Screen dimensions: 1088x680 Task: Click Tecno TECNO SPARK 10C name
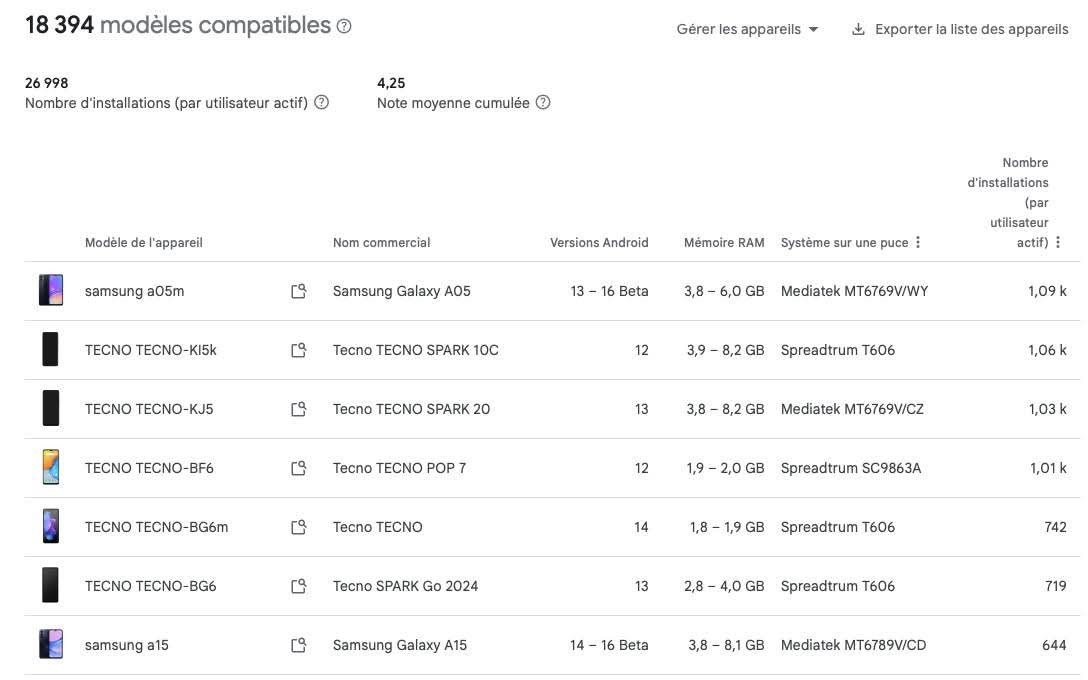coord(416,350)
